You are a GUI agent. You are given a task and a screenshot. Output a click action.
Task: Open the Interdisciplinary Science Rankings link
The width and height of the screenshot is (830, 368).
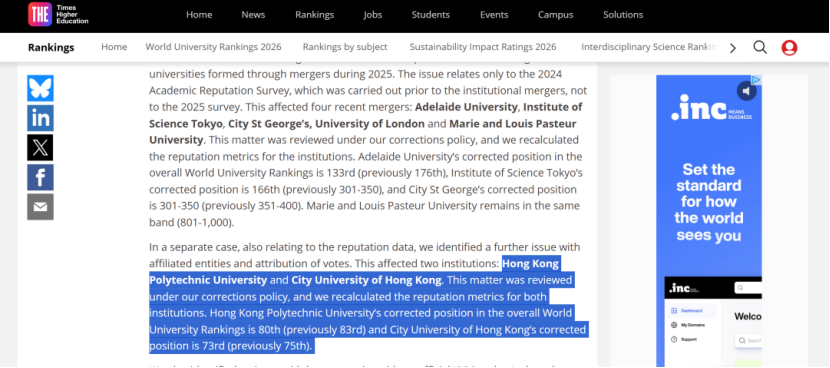(649, 47)
